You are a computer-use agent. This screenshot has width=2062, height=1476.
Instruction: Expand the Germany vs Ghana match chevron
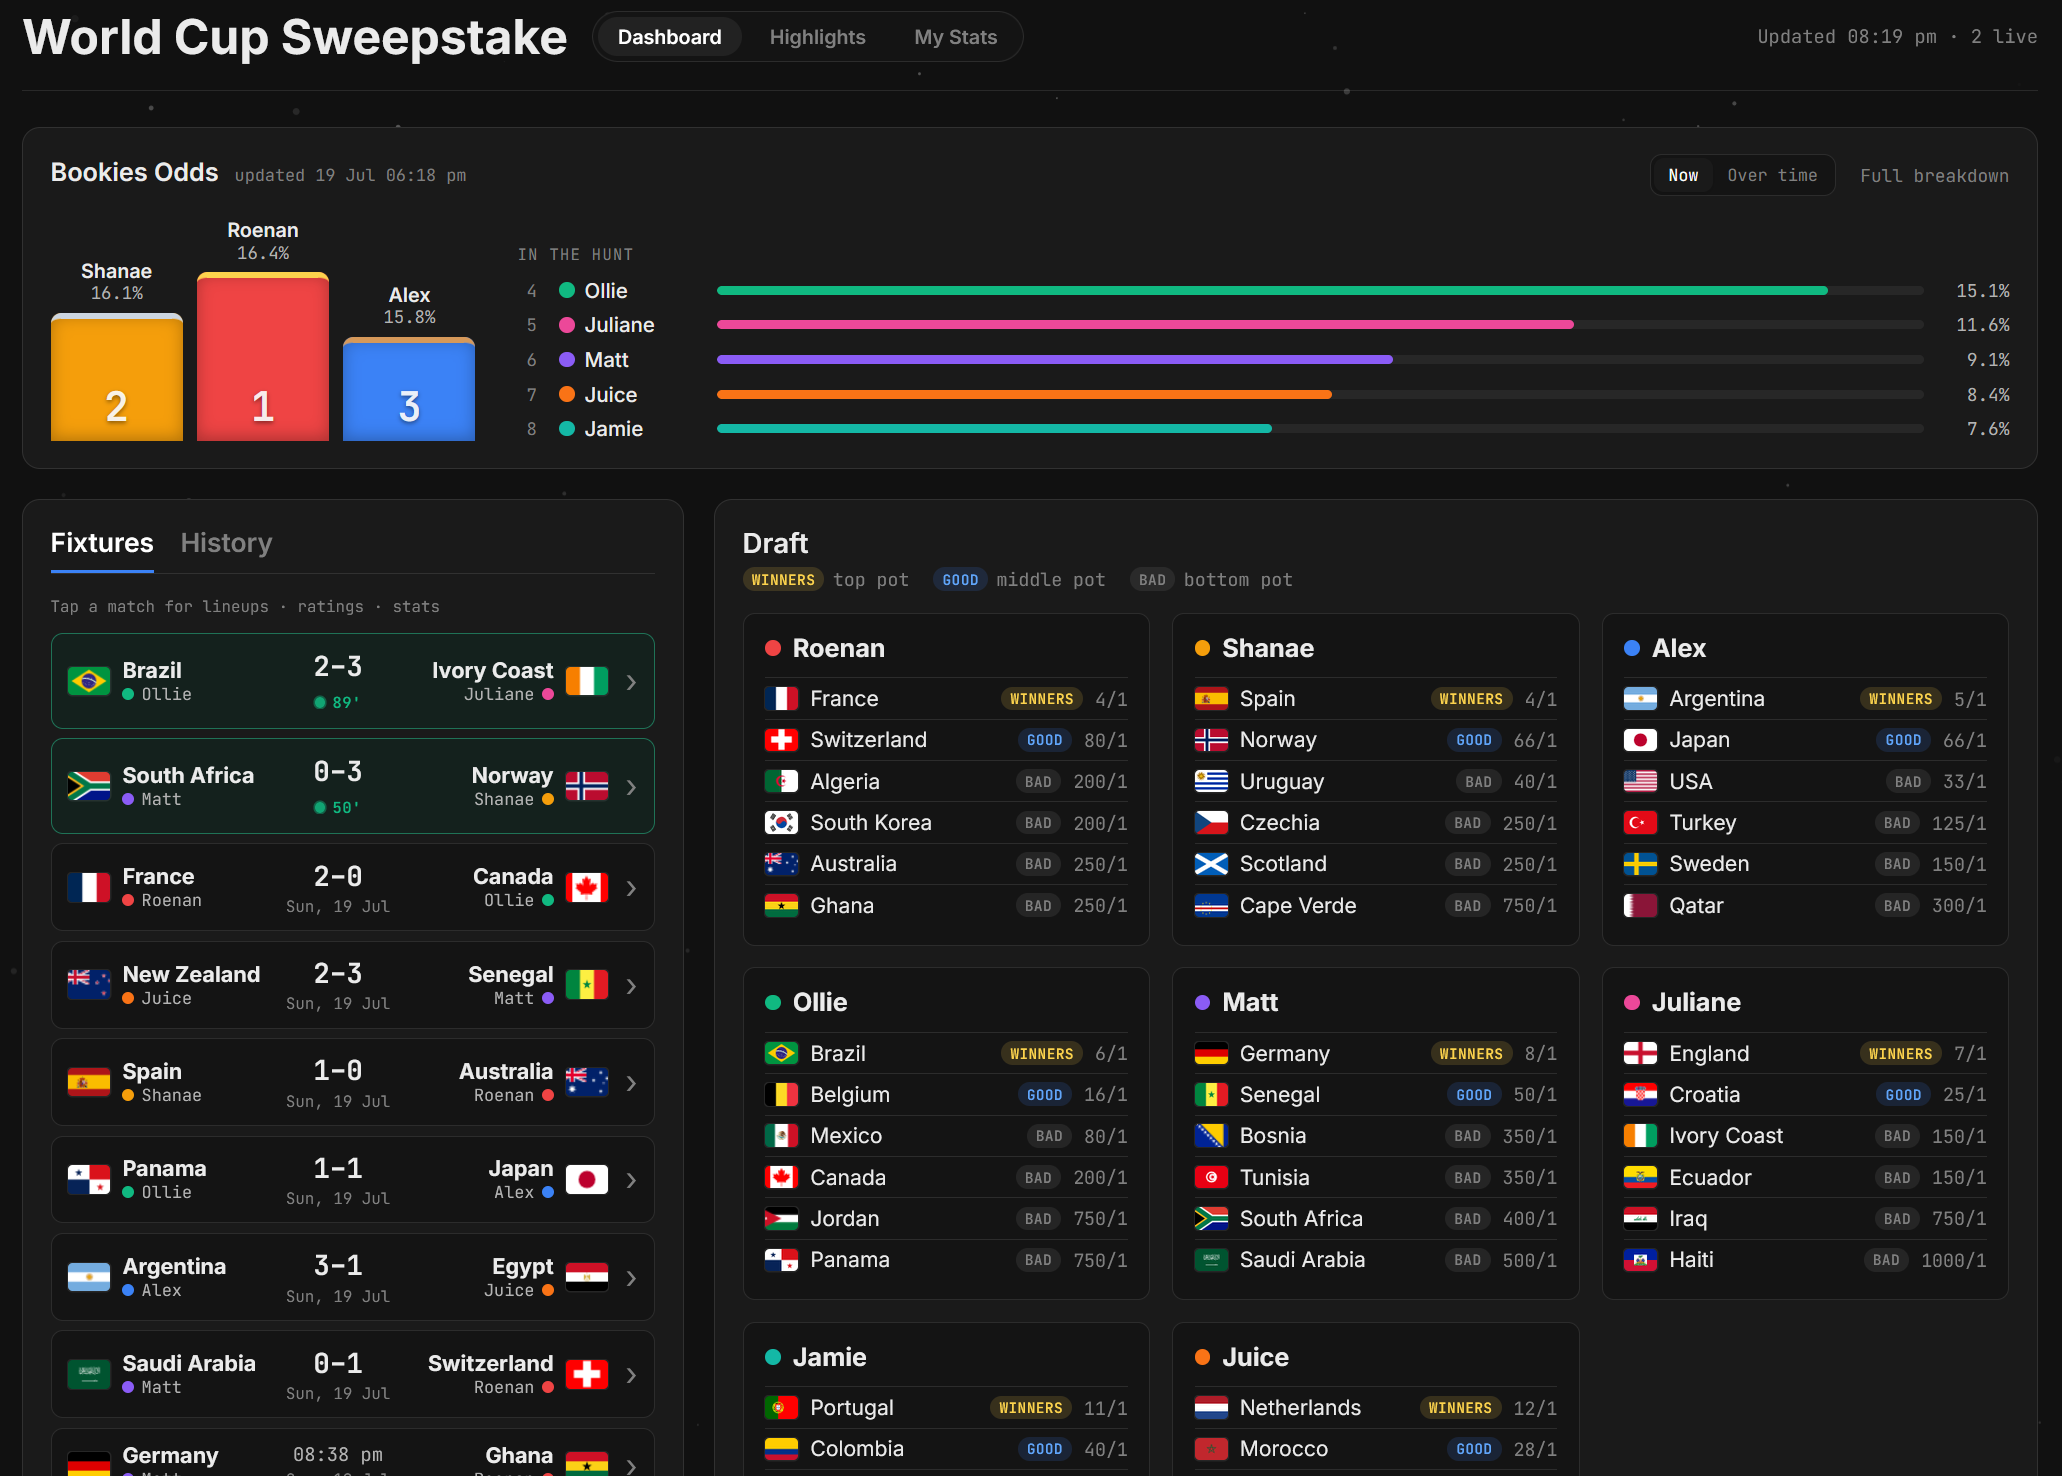pyautogui.click(x=631, y=1466)
